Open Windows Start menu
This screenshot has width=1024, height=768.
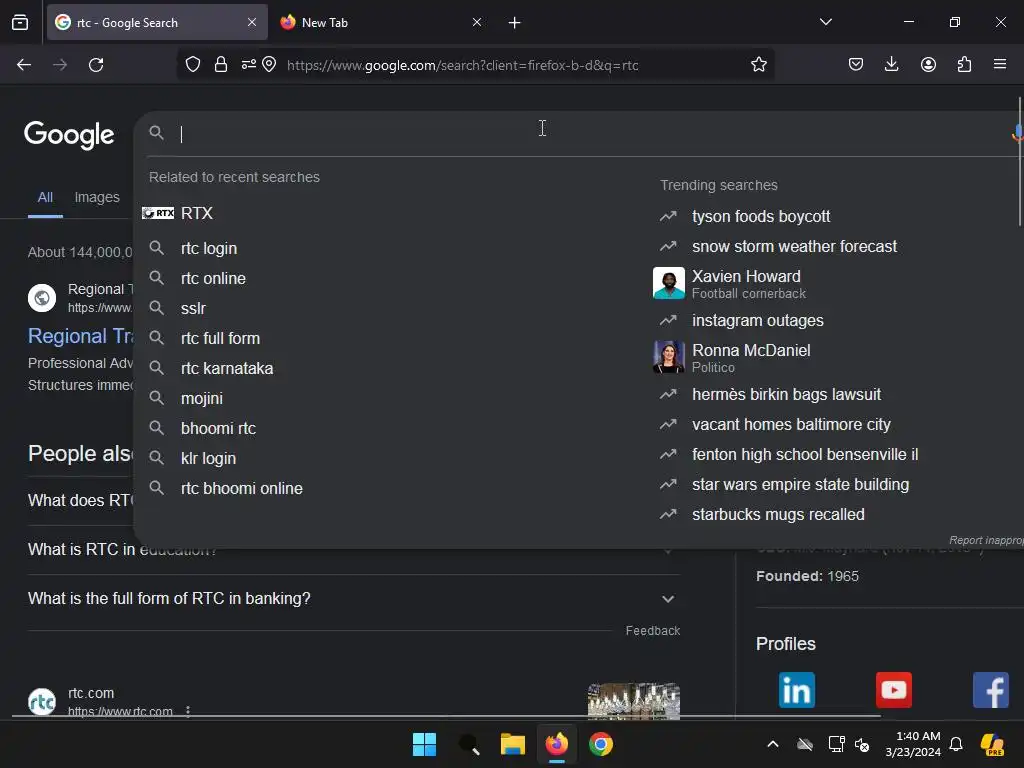point(424,744)
